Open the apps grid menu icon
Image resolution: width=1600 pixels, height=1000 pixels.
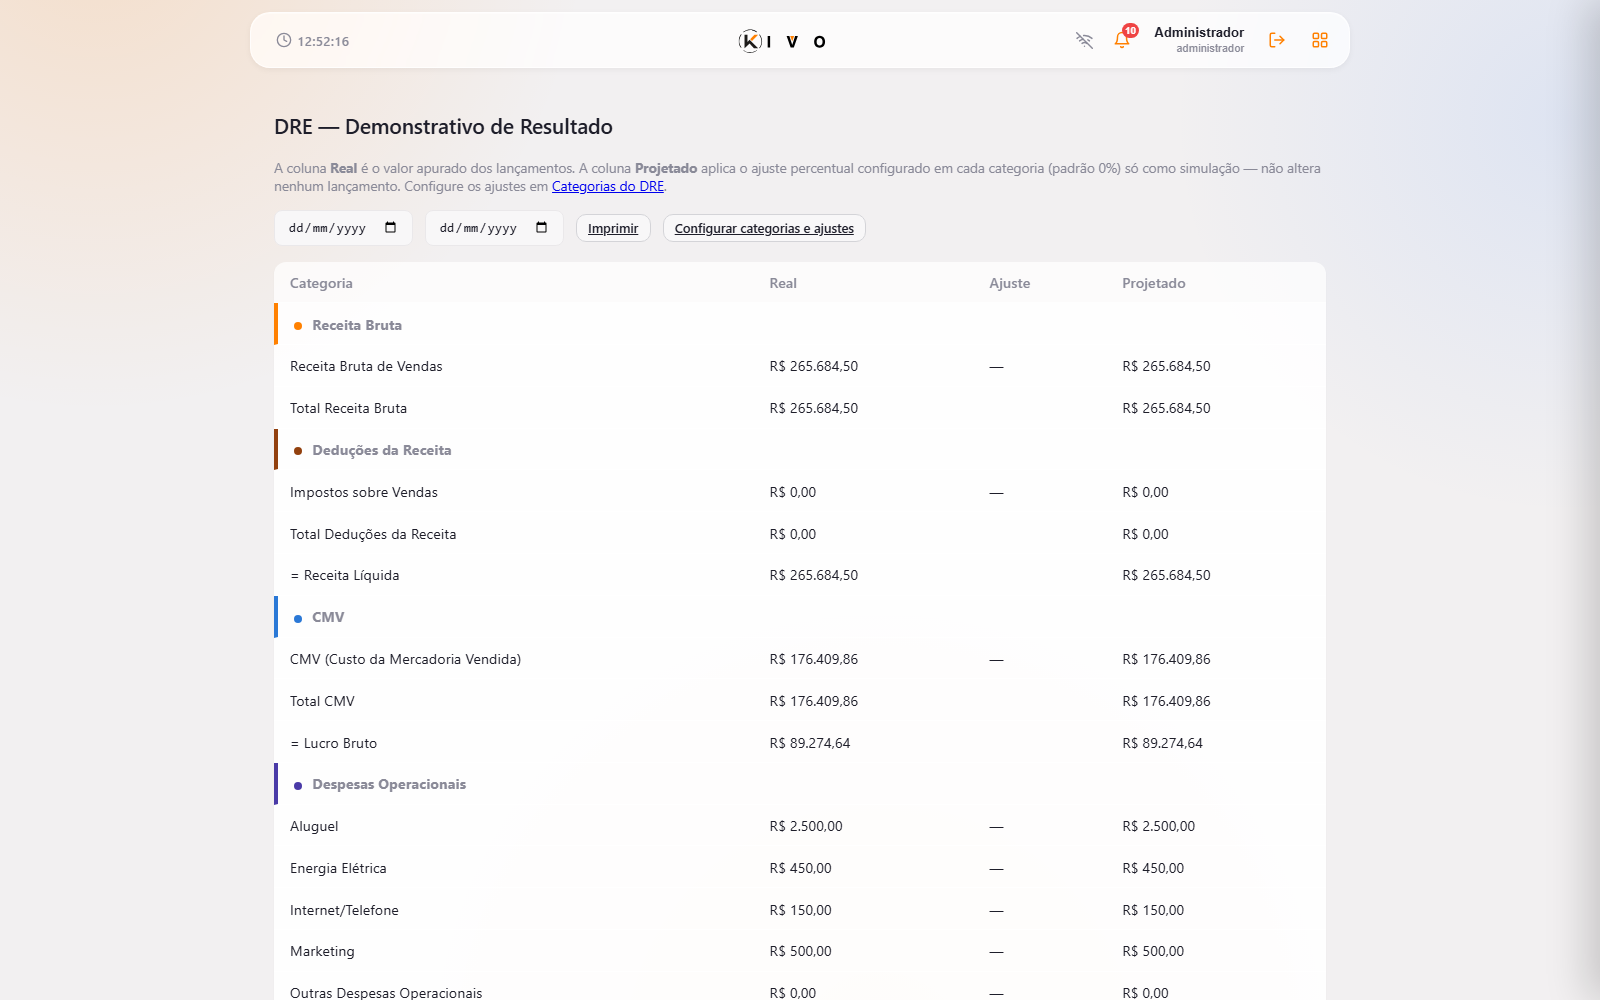coord(1320,40)
